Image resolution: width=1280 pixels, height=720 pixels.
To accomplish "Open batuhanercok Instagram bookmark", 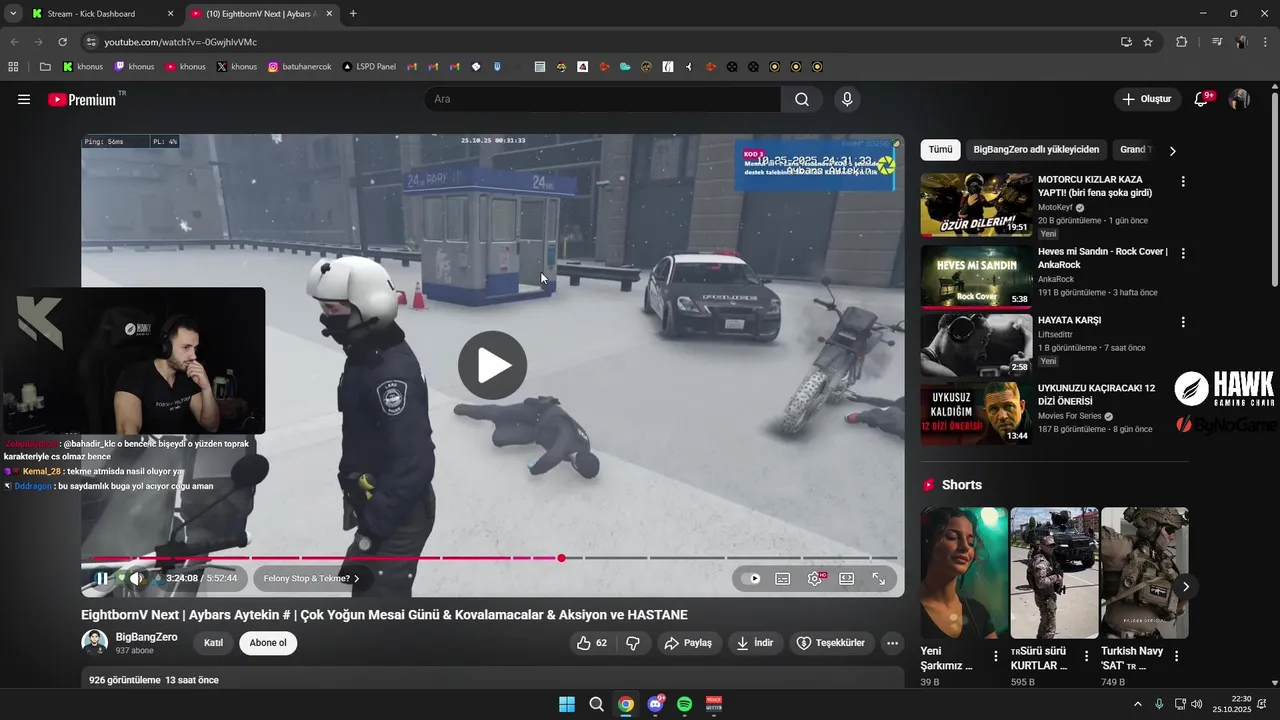I will click(x=299, y=67).
